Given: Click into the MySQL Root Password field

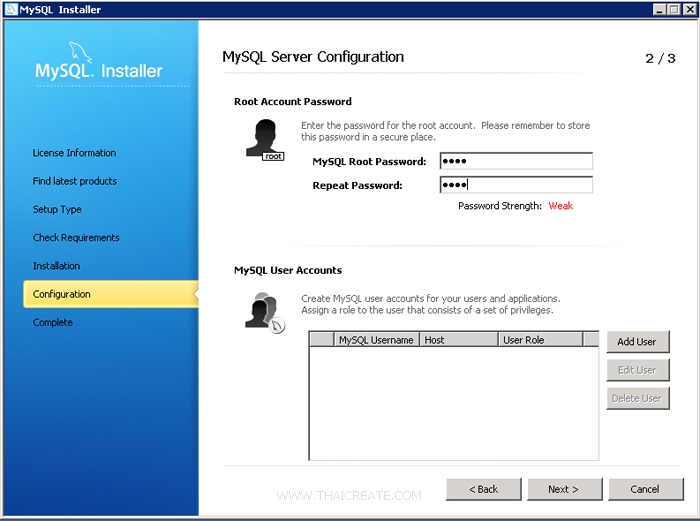Looking at the screenshot, I should click(x=516, y=161).
